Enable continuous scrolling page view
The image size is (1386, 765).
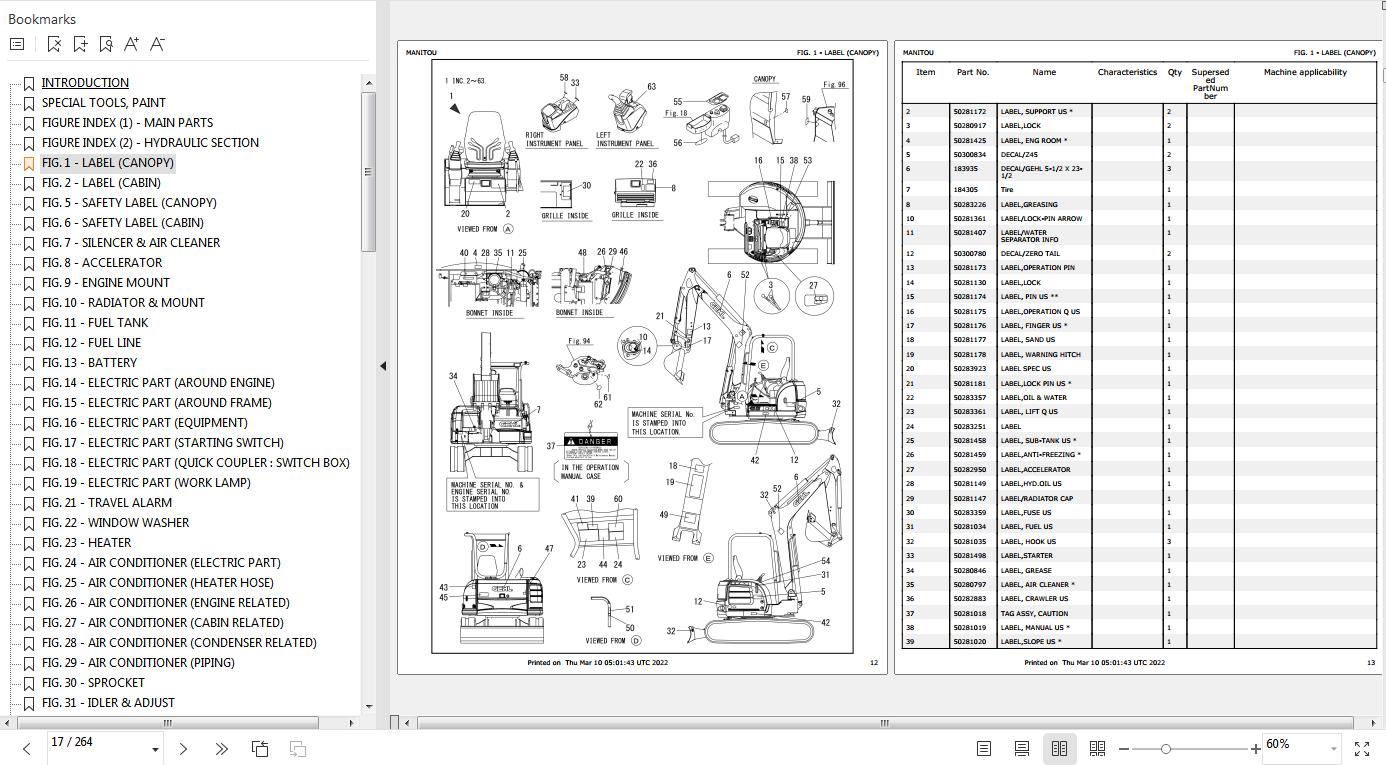click(1021, 748)
